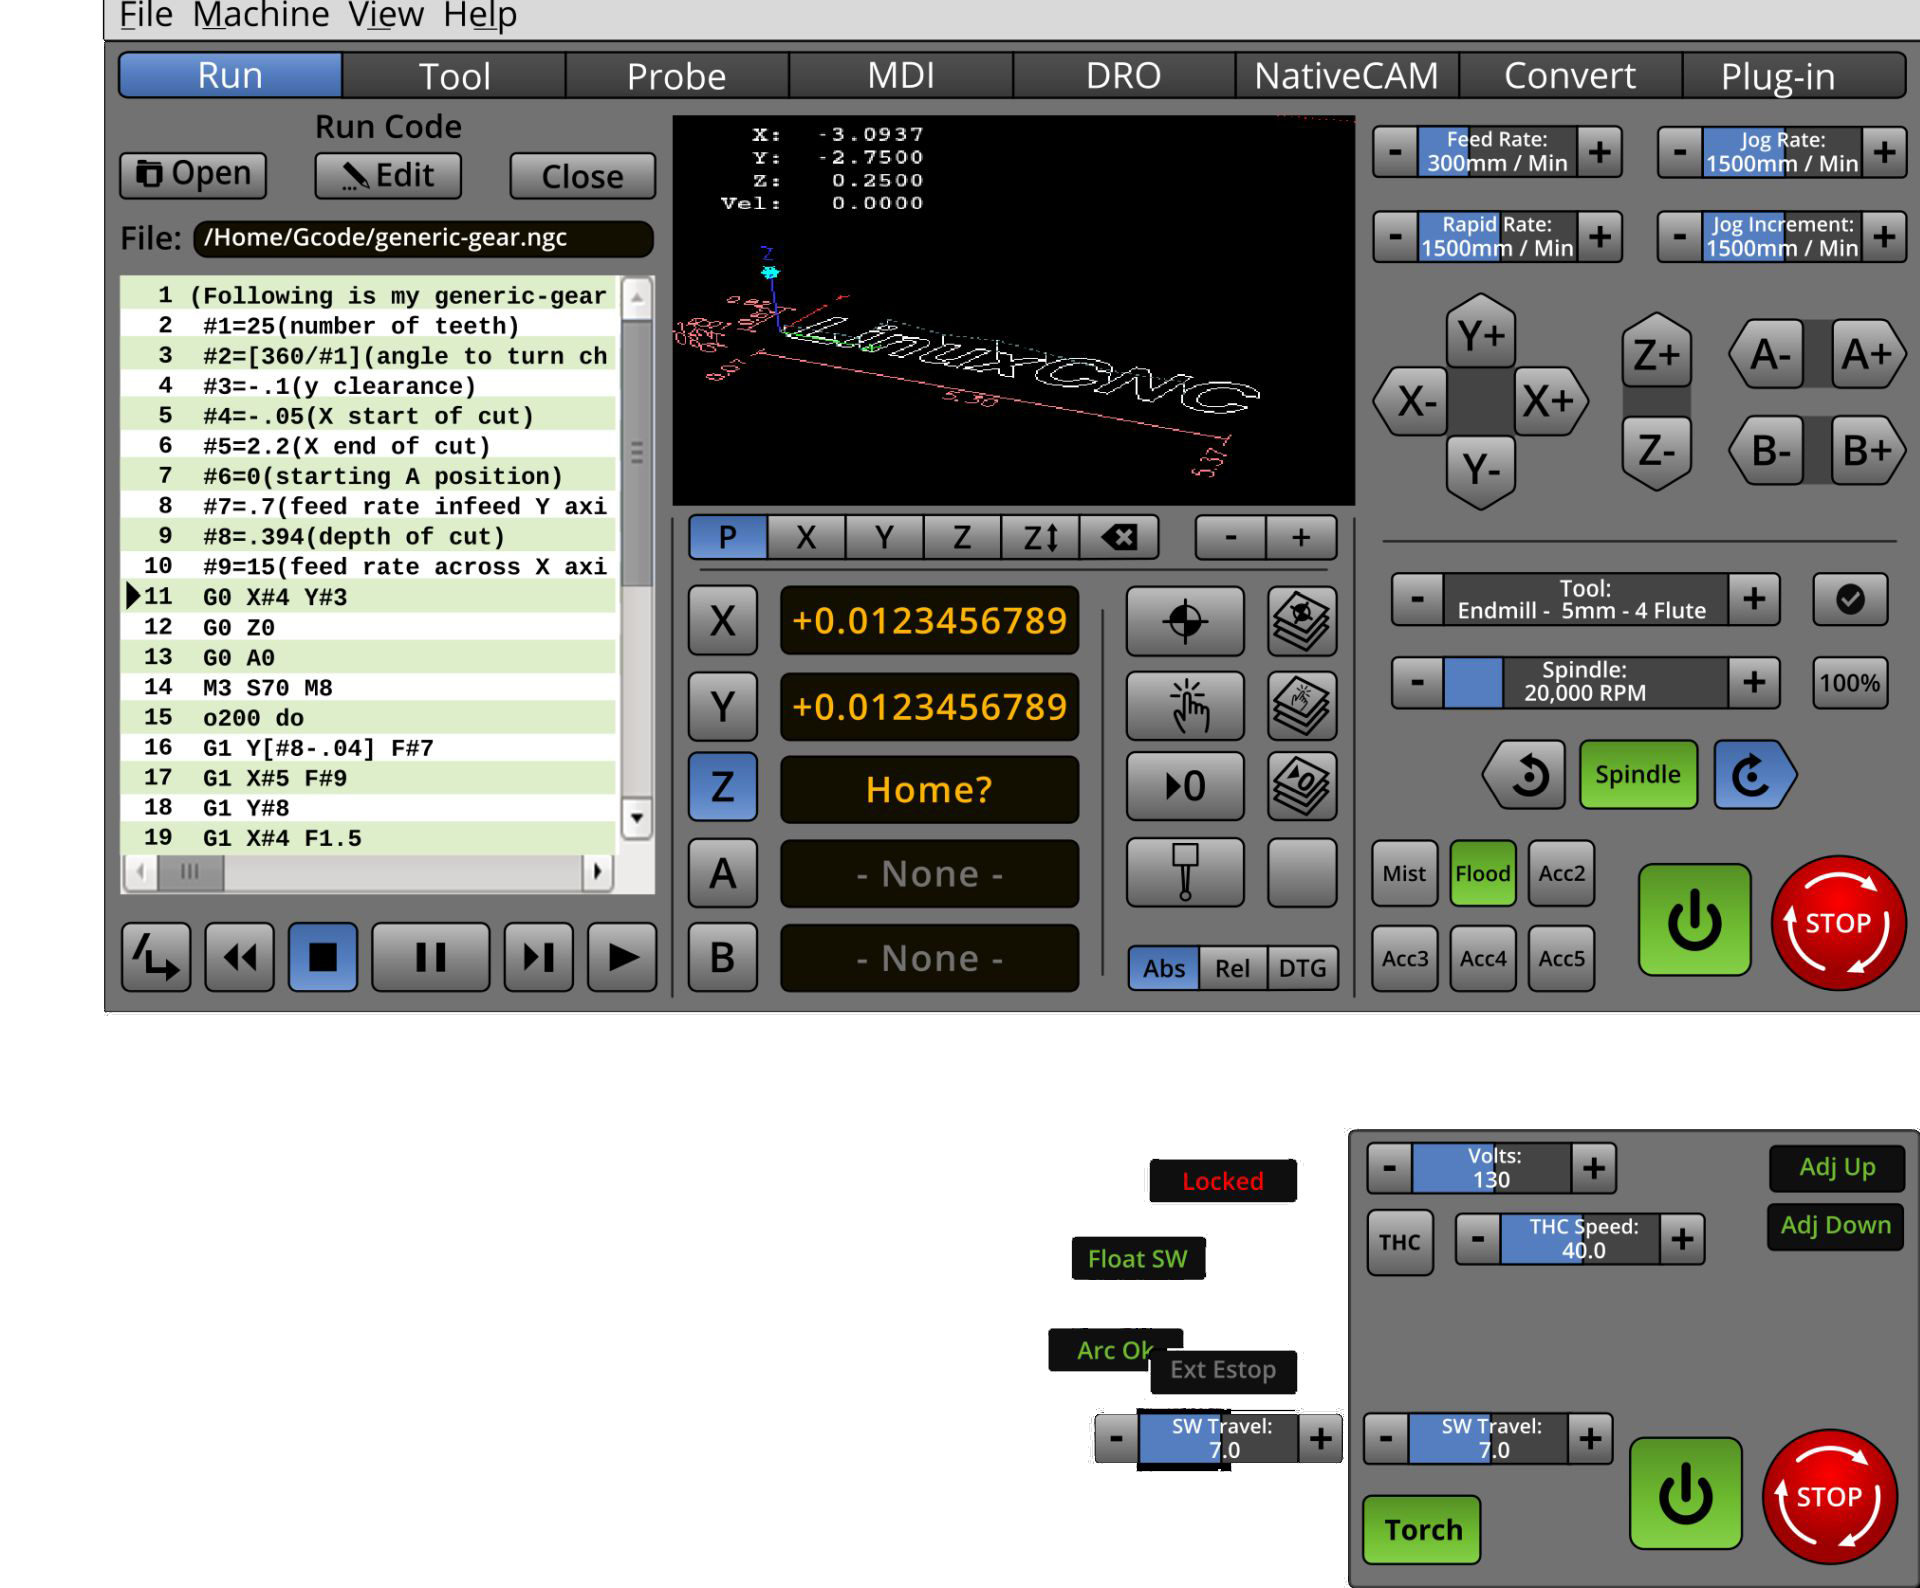Select the Z-rotate view icon
This screenshot has width=1920, height=1588.
pos(1040,538)
